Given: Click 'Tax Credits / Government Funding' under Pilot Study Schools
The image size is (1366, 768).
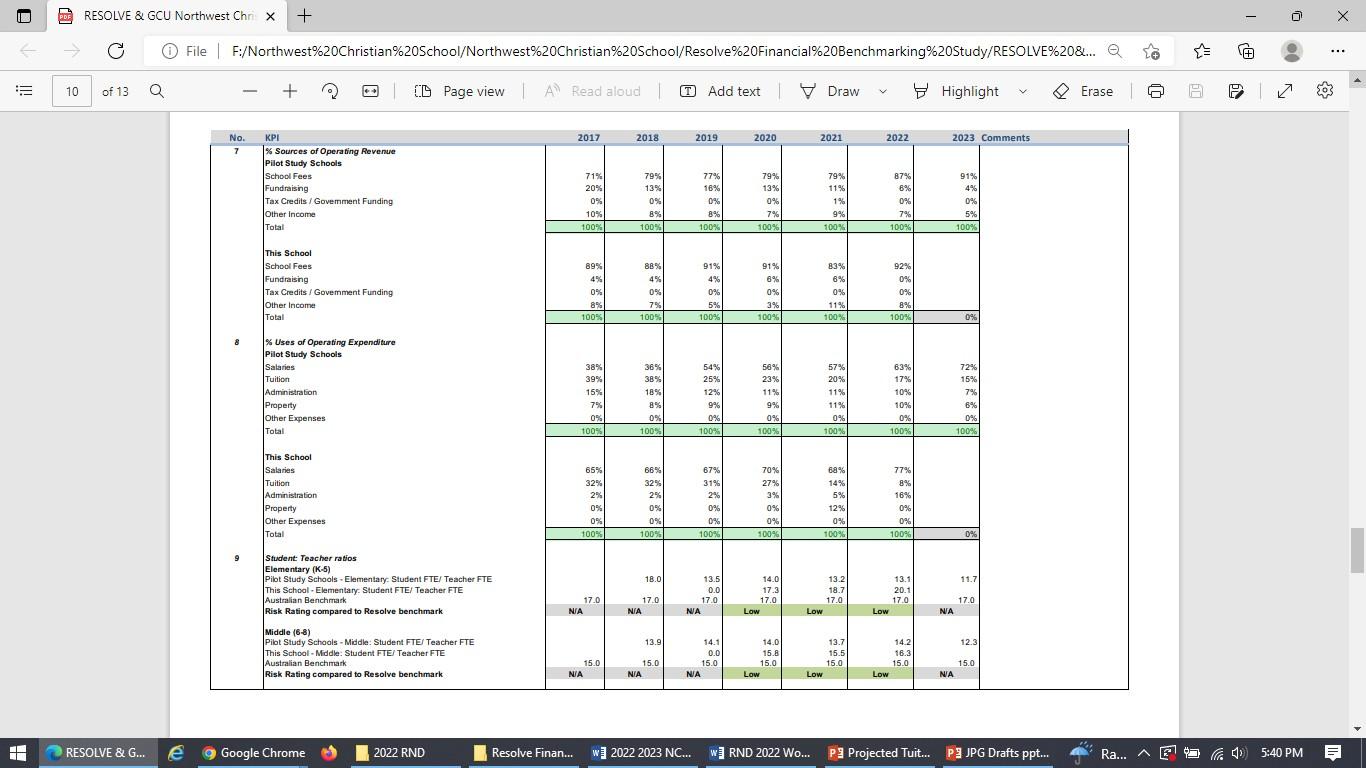Looking at the screenshot, I should [x=328, y=201].
